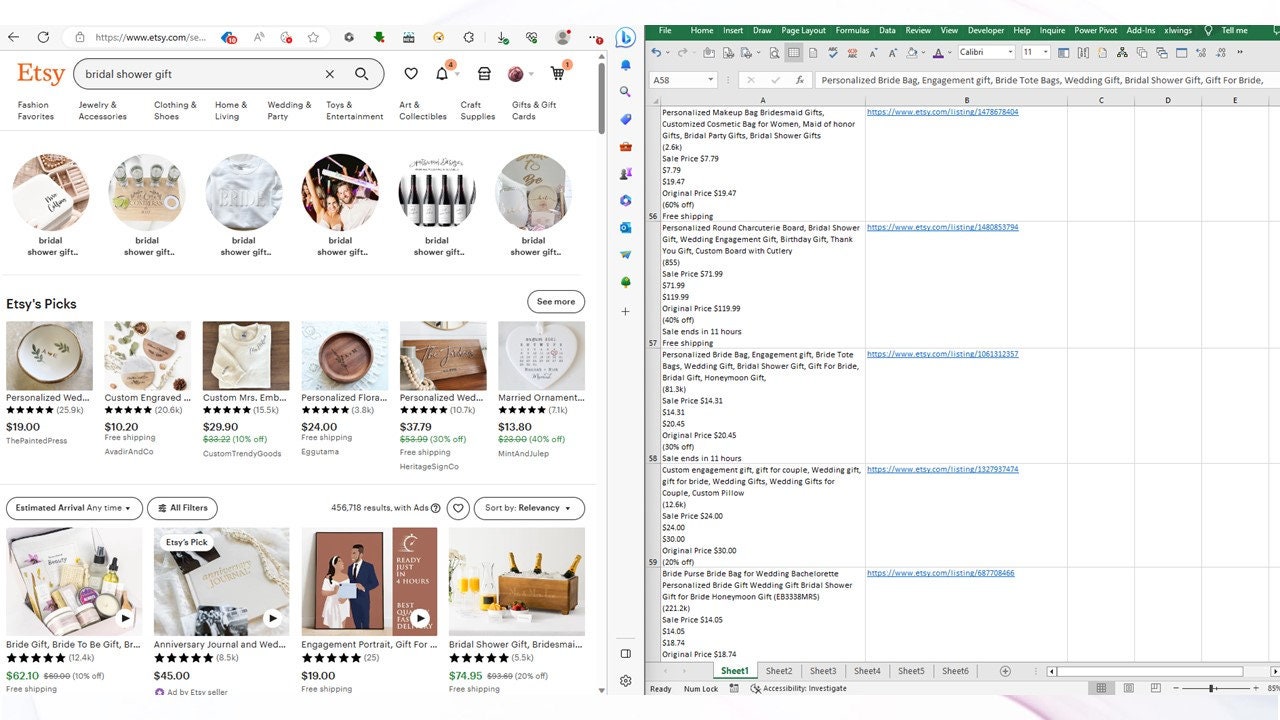Viewport: 1280px width, 720px height.
Task: Click Excel horizontal scrollbar
Action: pos(1150,671)
